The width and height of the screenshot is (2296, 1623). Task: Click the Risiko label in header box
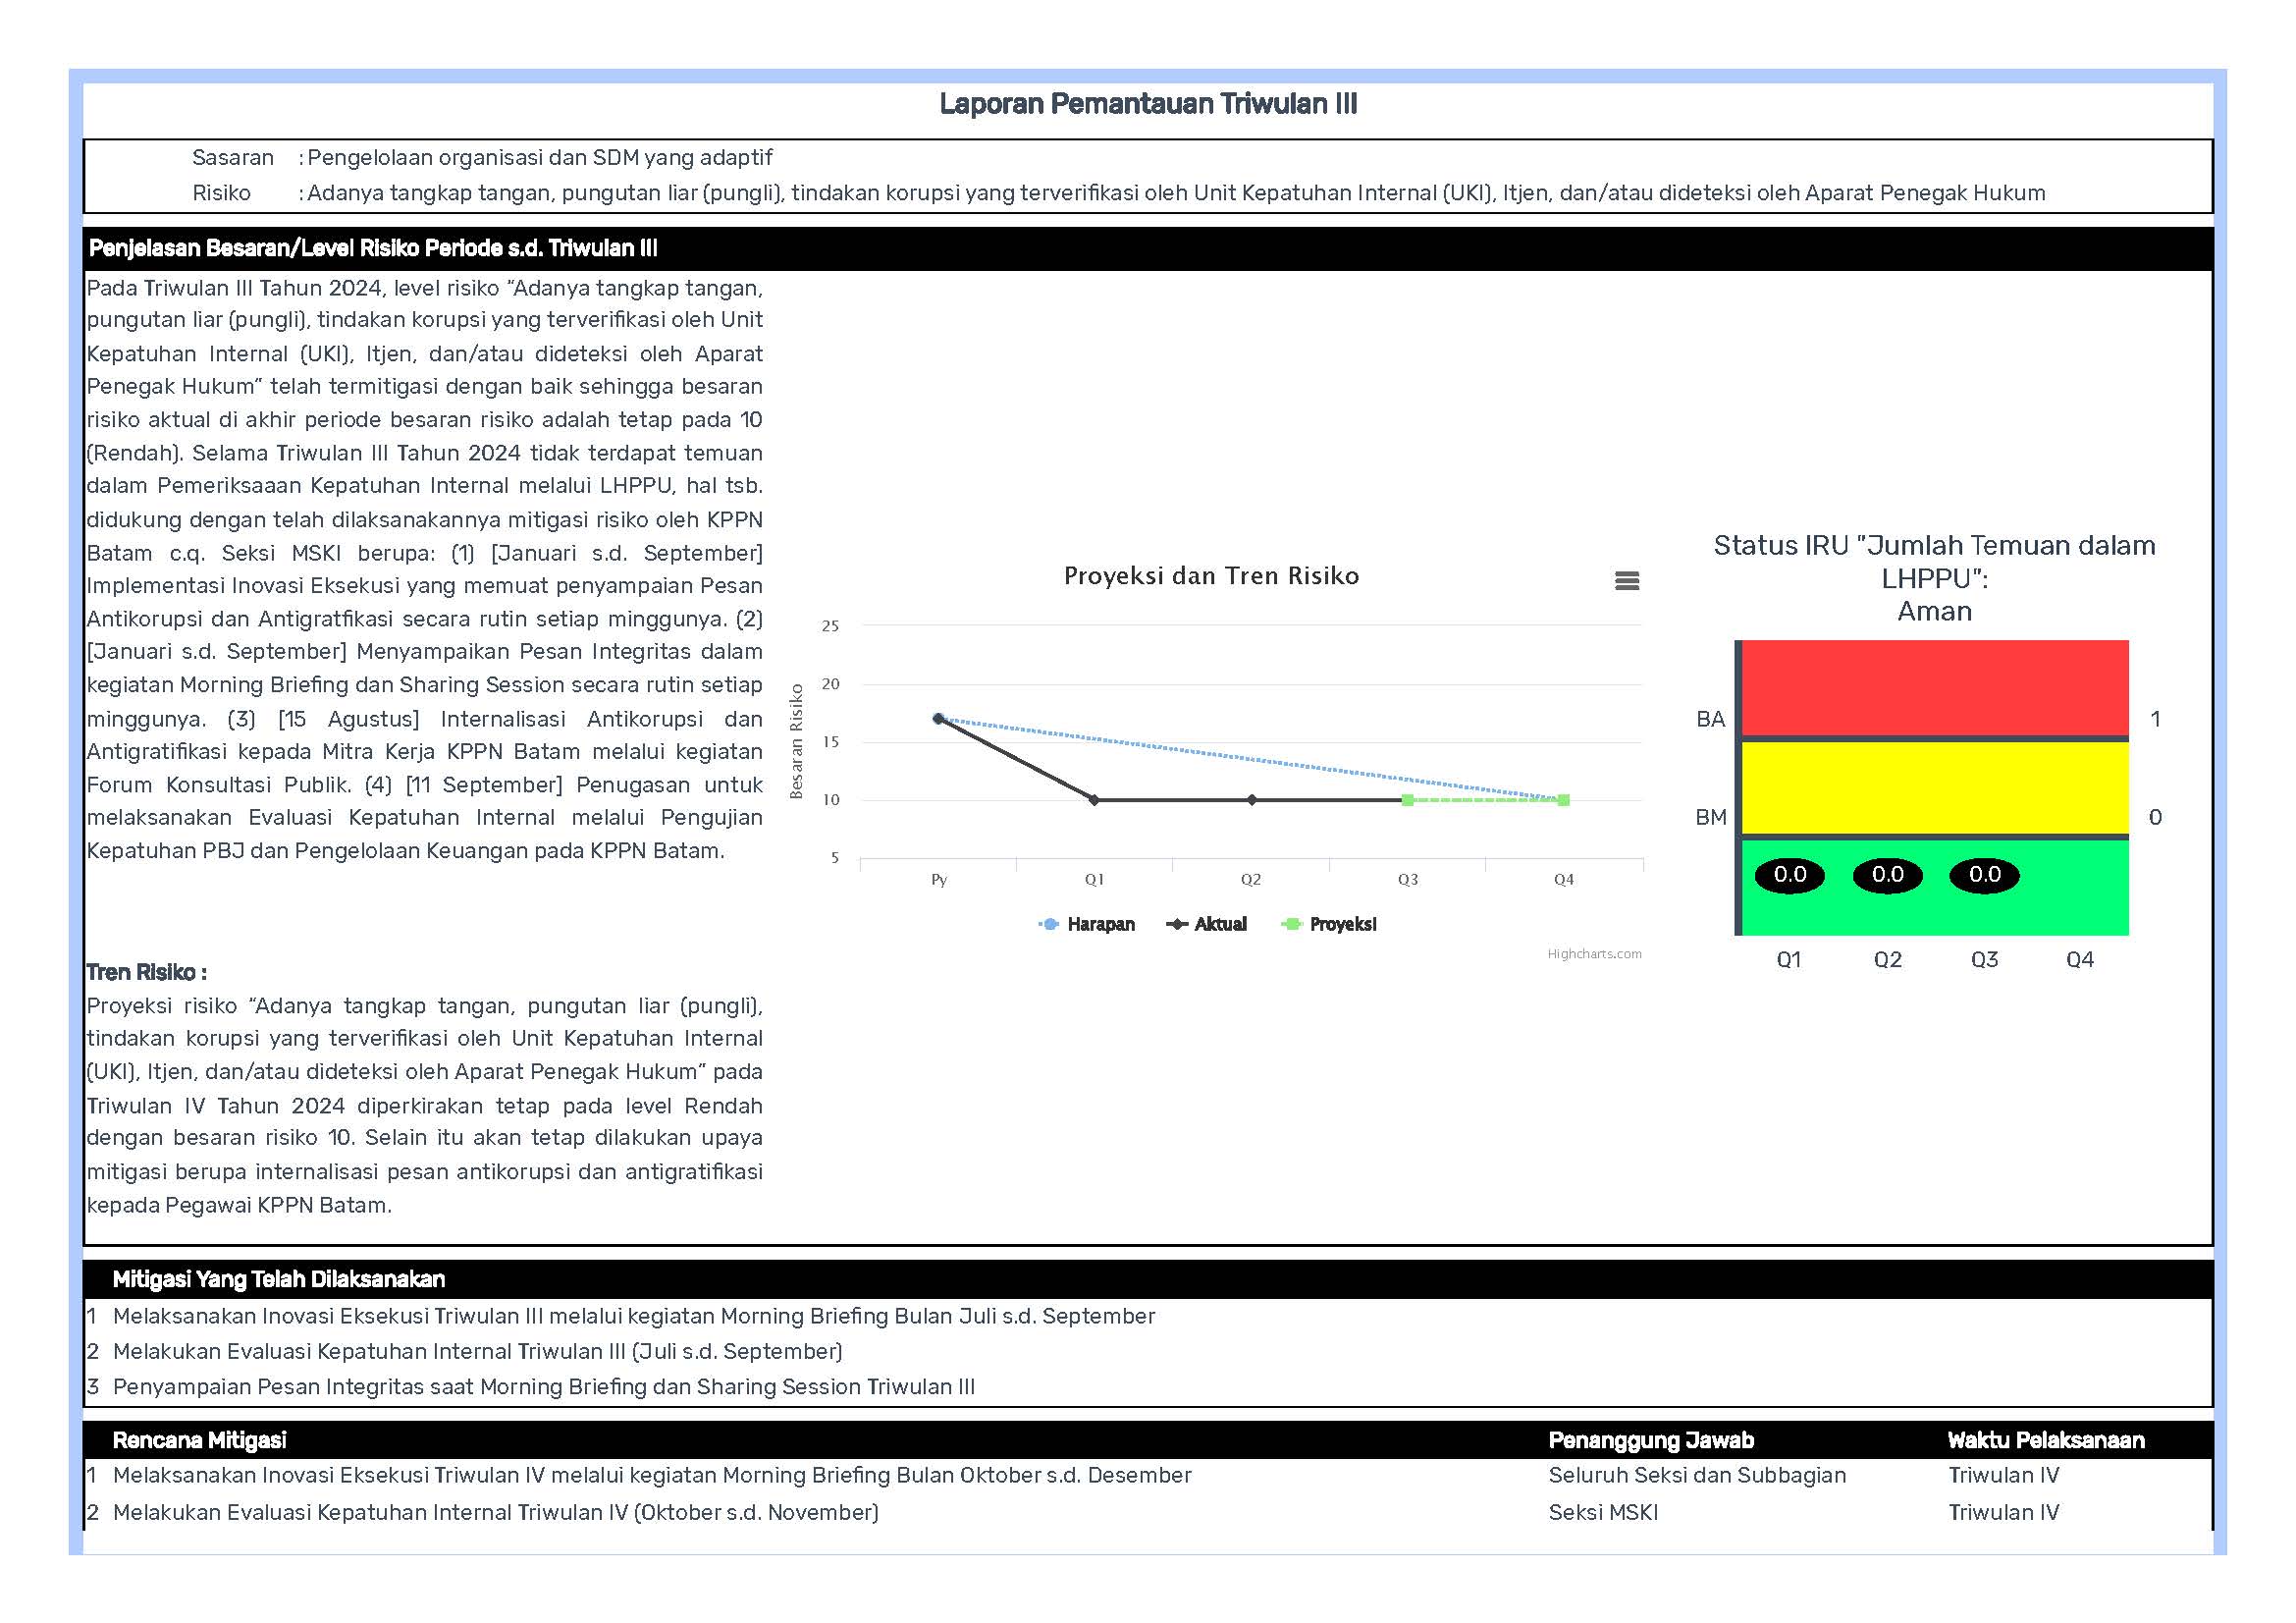(221, 193)
